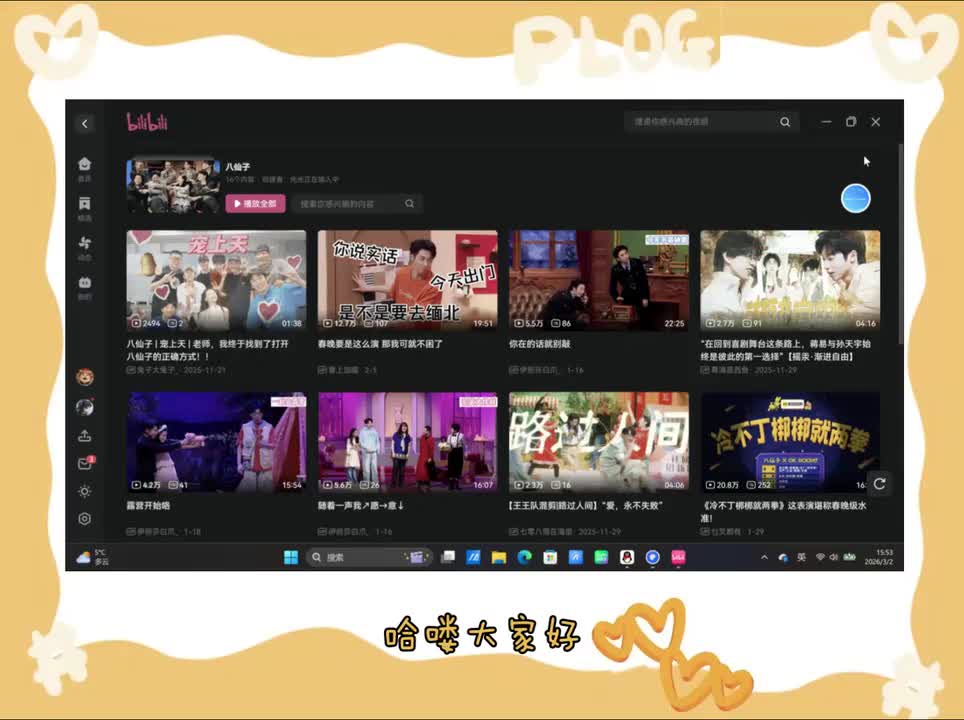
Task: Click the magnifier in collection search box
Action: pyautogui.click(x=409, y=204)
